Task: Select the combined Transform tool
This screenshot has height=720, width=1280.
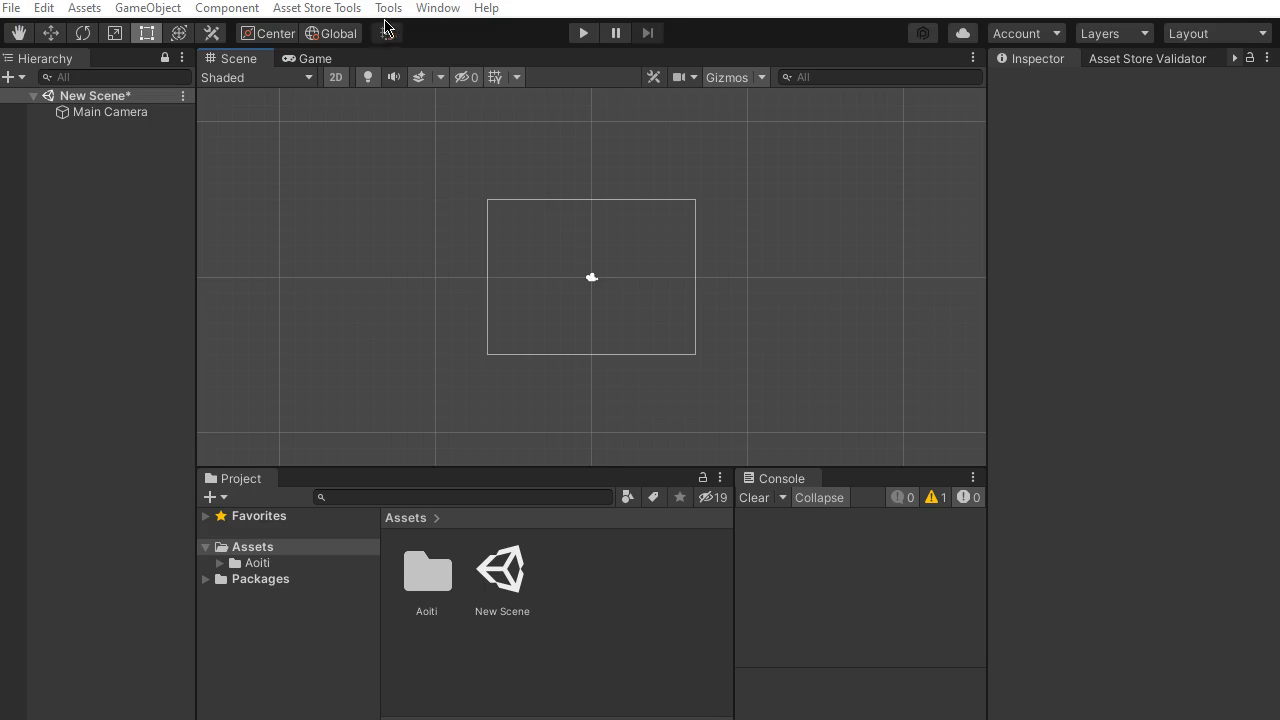Action: point(178,33)
